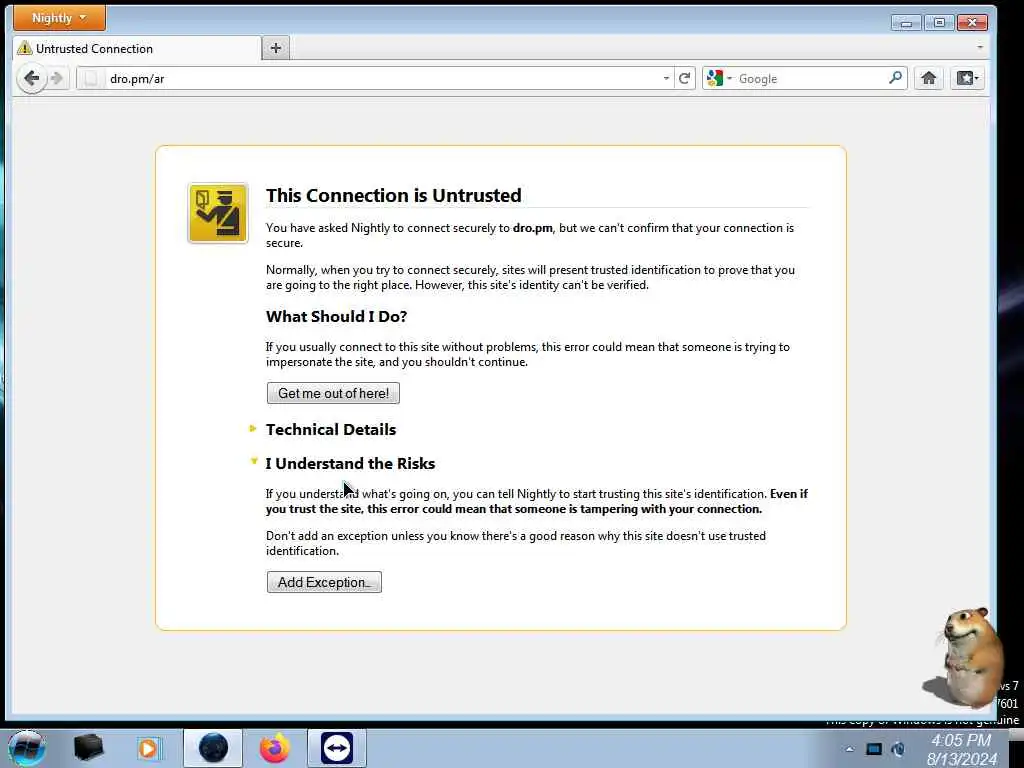Click the search magnifier icon
The width and height of the screenshot is (1024, 768).
click(x=896, y=78)
